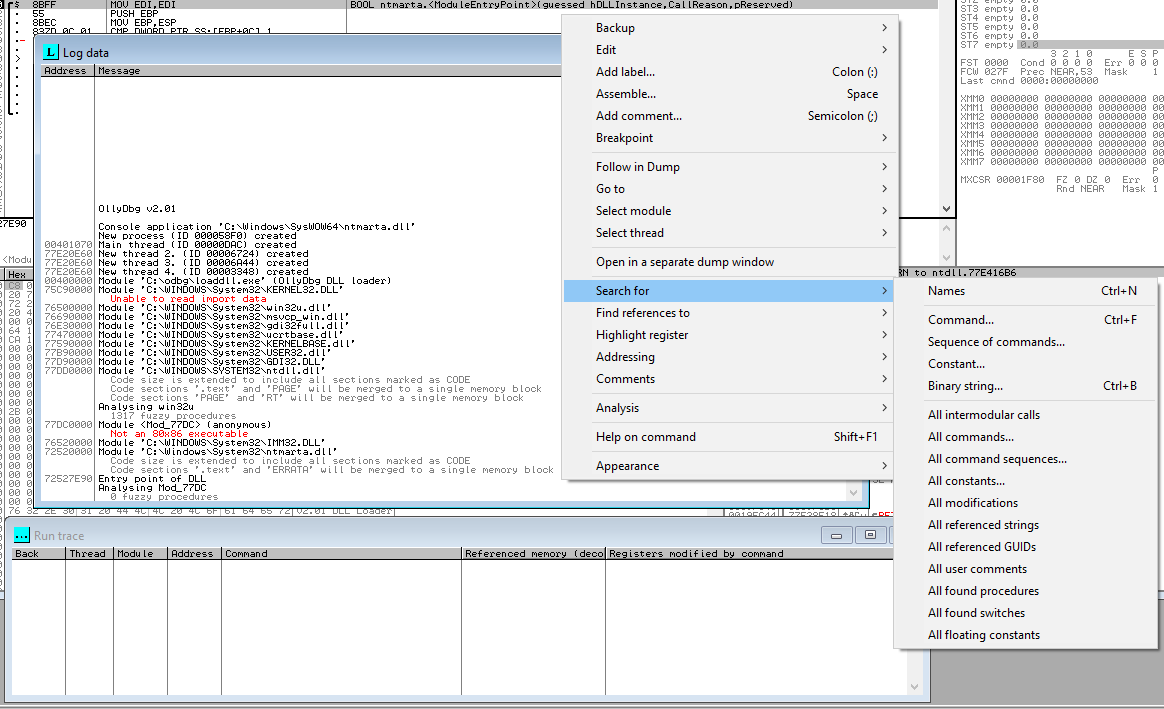
Task: Click the Log data window L icon
Action: click(50, 52)
